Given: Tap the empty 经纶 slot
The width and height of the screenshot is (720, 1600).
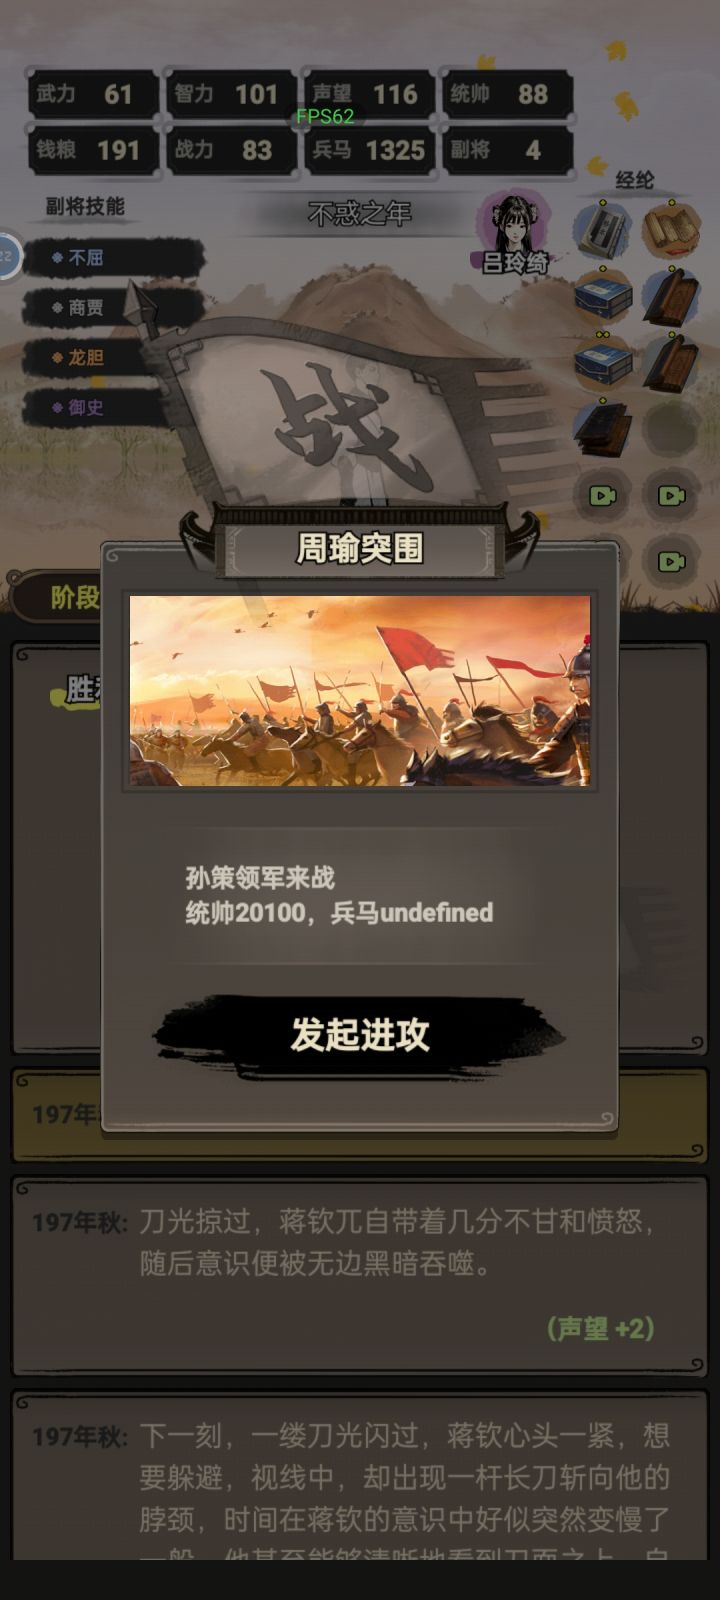Looking at the screenshot, I should pos(671,428).
